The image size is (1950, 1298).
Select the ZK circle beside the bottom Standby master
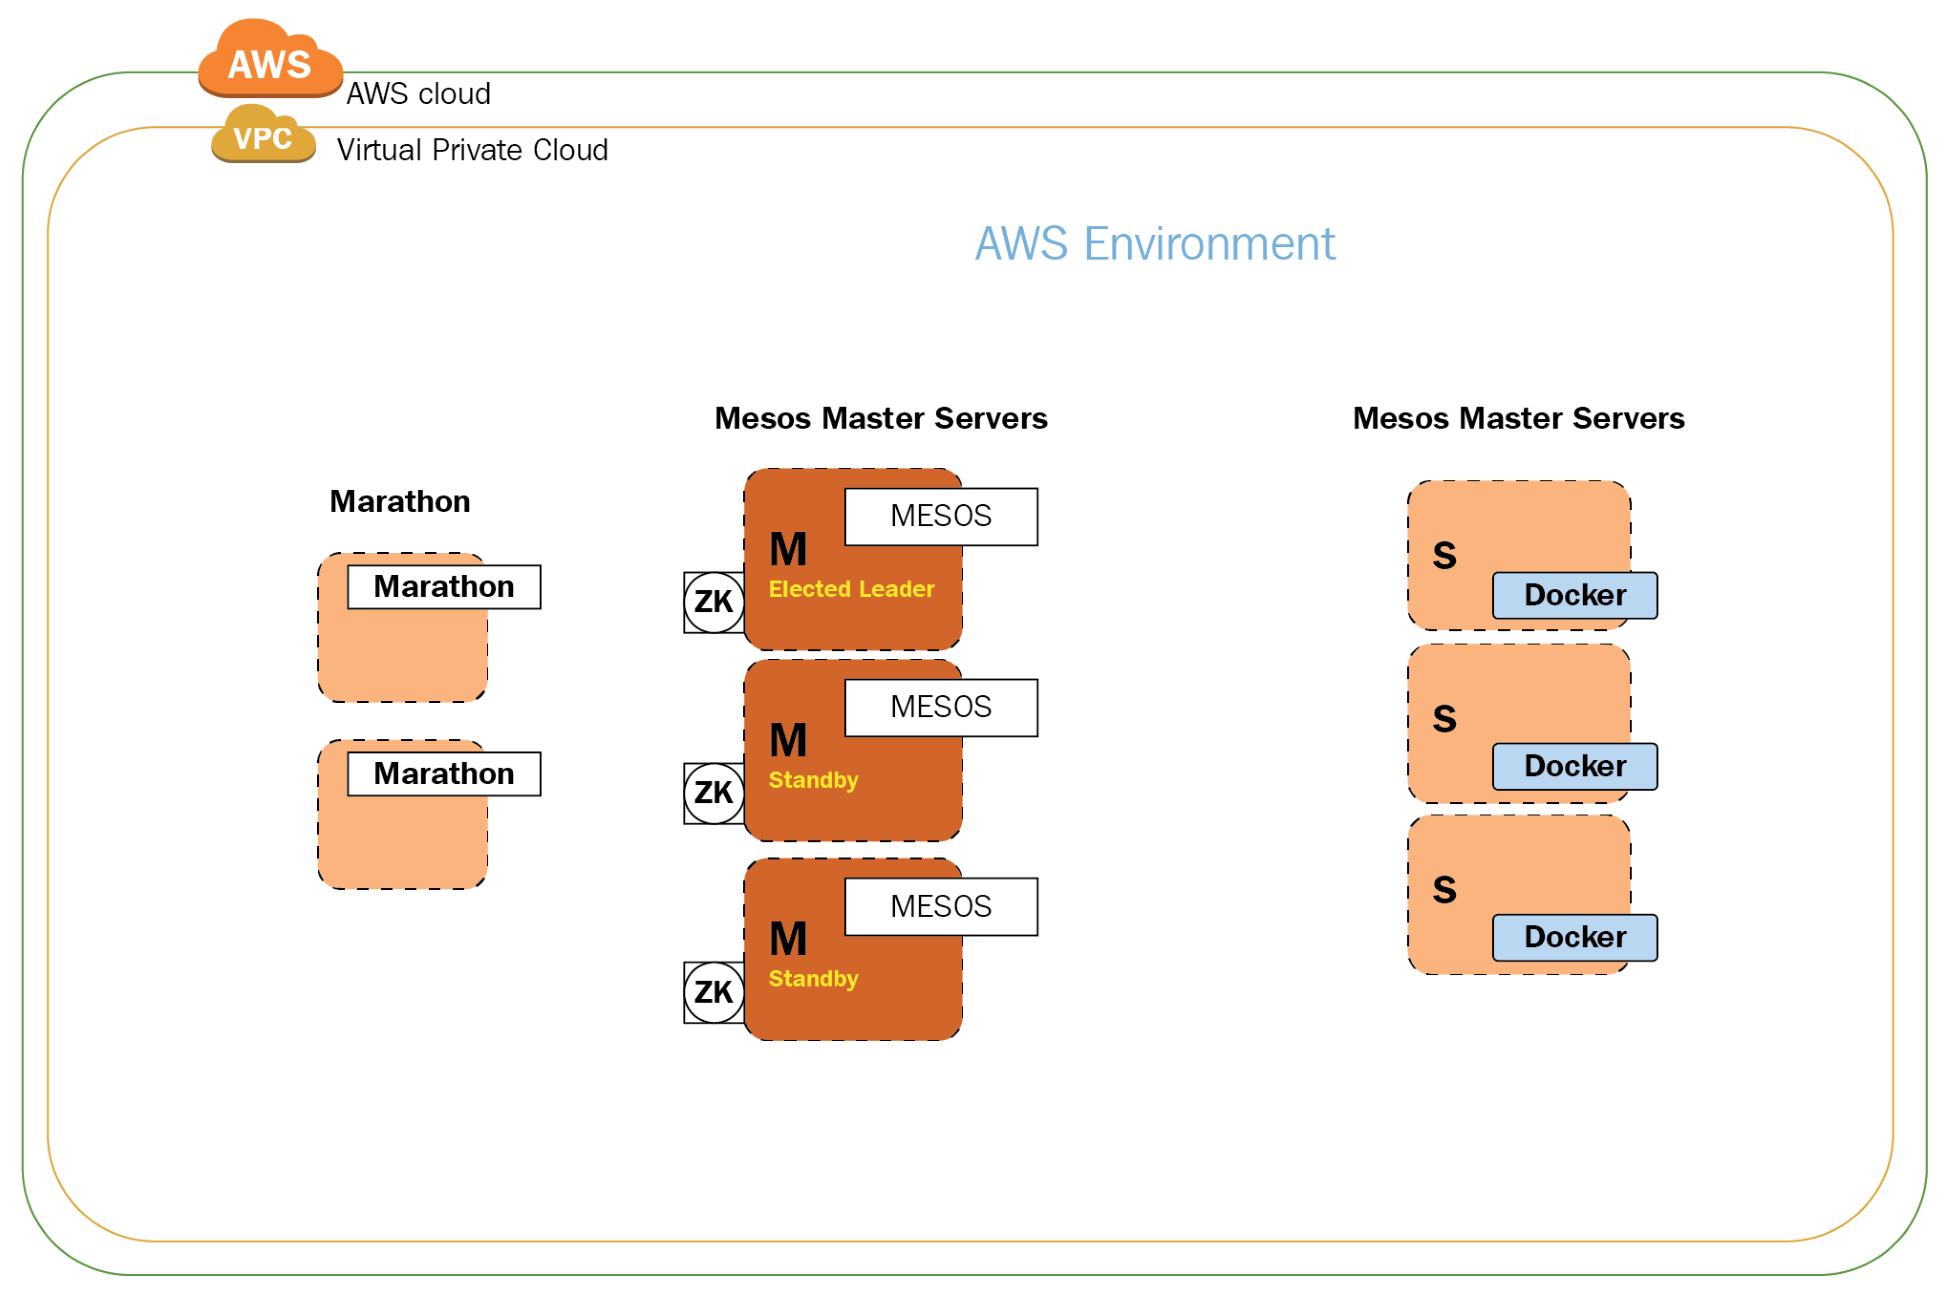coord(713,992)
